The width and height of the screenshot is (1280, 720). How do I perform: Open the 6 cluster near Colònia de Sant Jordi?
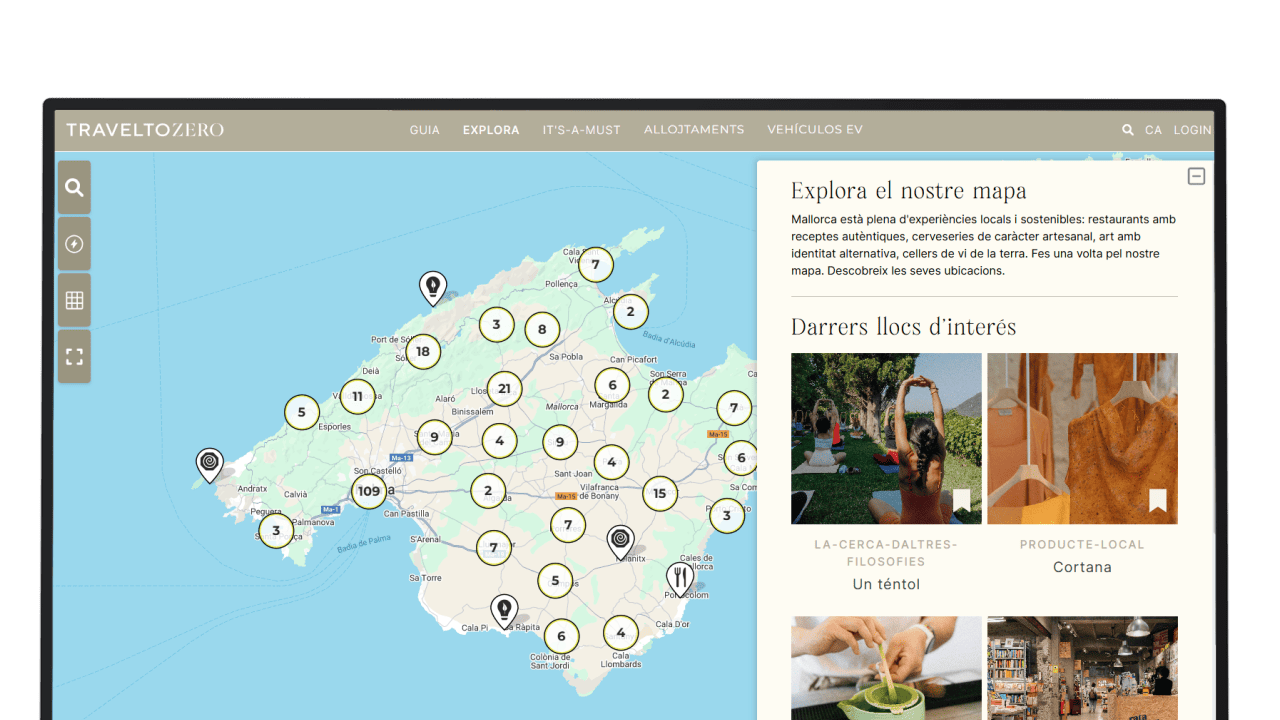561,636
